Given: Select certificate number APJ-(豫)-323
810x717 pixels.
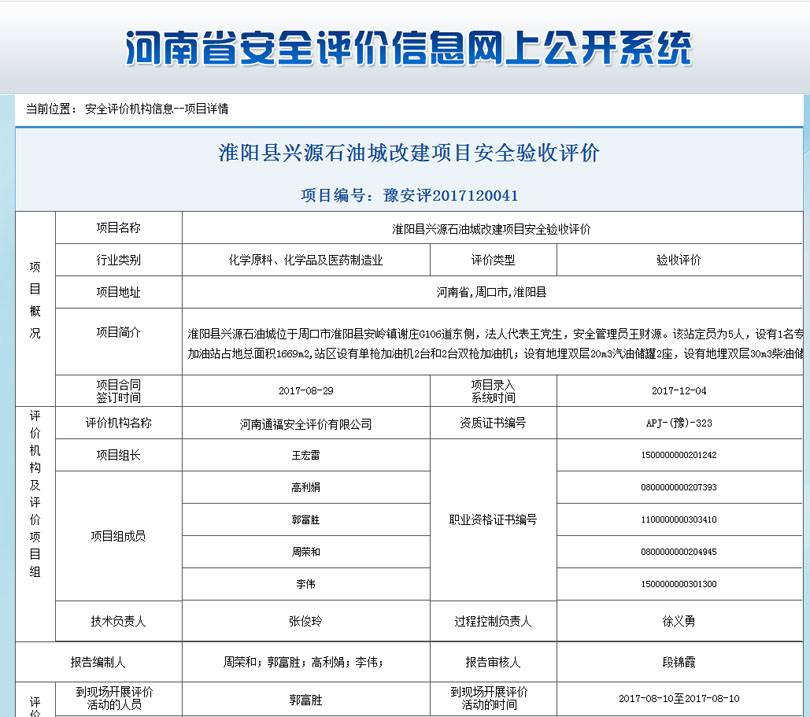Looking at the screenshot, I should pos(679,423).
